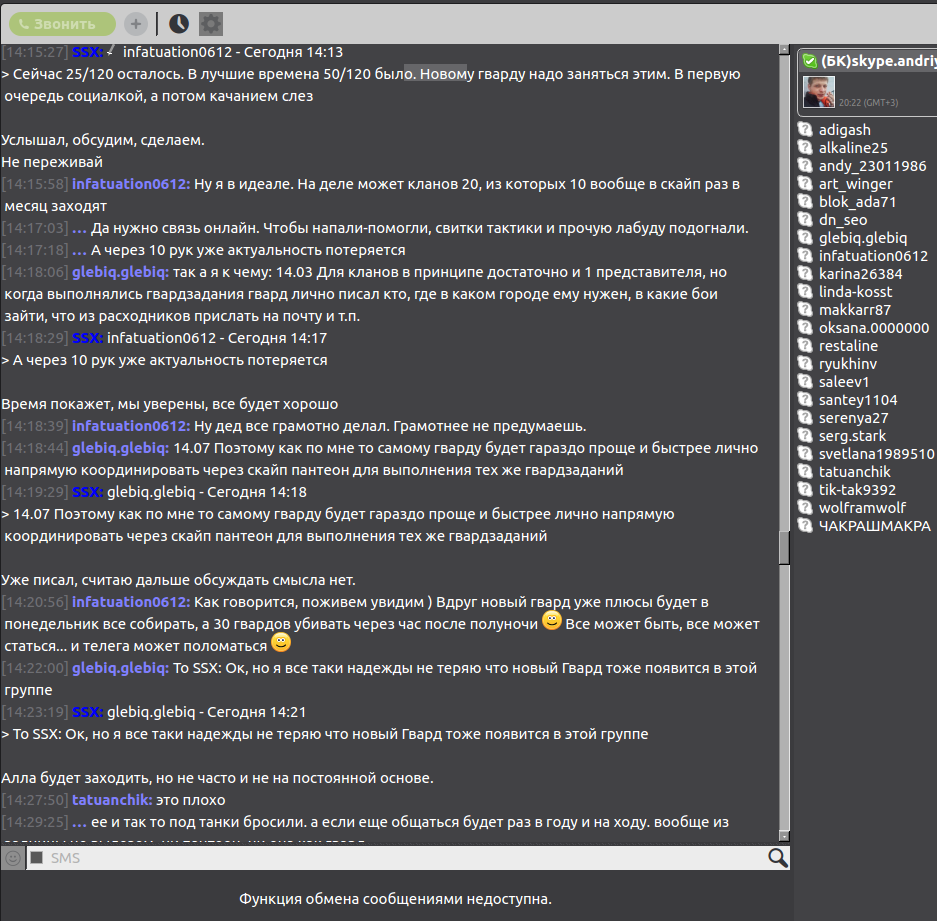Click status icon next to santey1104
The width and height of the screenshot is (937, 921).
(x=806, y=399)
